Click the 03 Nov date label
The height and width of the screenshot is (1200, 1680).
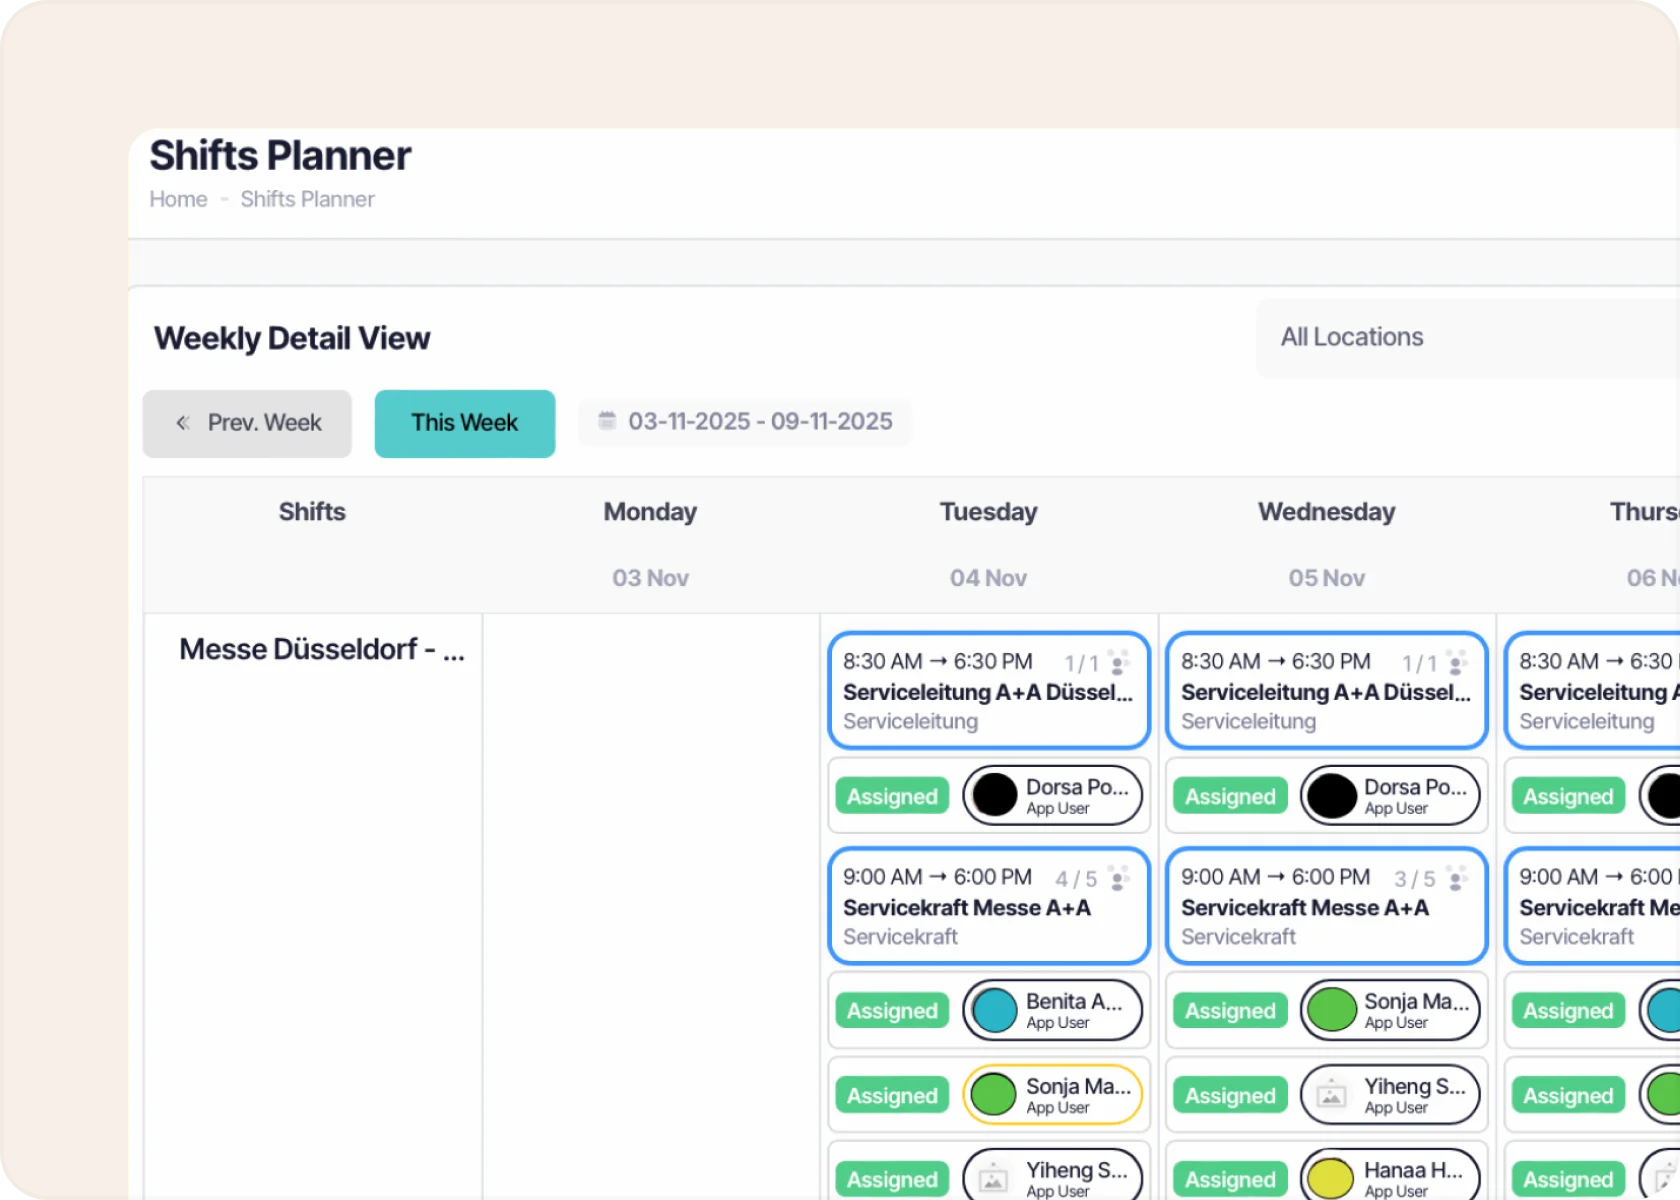(650, 578)
